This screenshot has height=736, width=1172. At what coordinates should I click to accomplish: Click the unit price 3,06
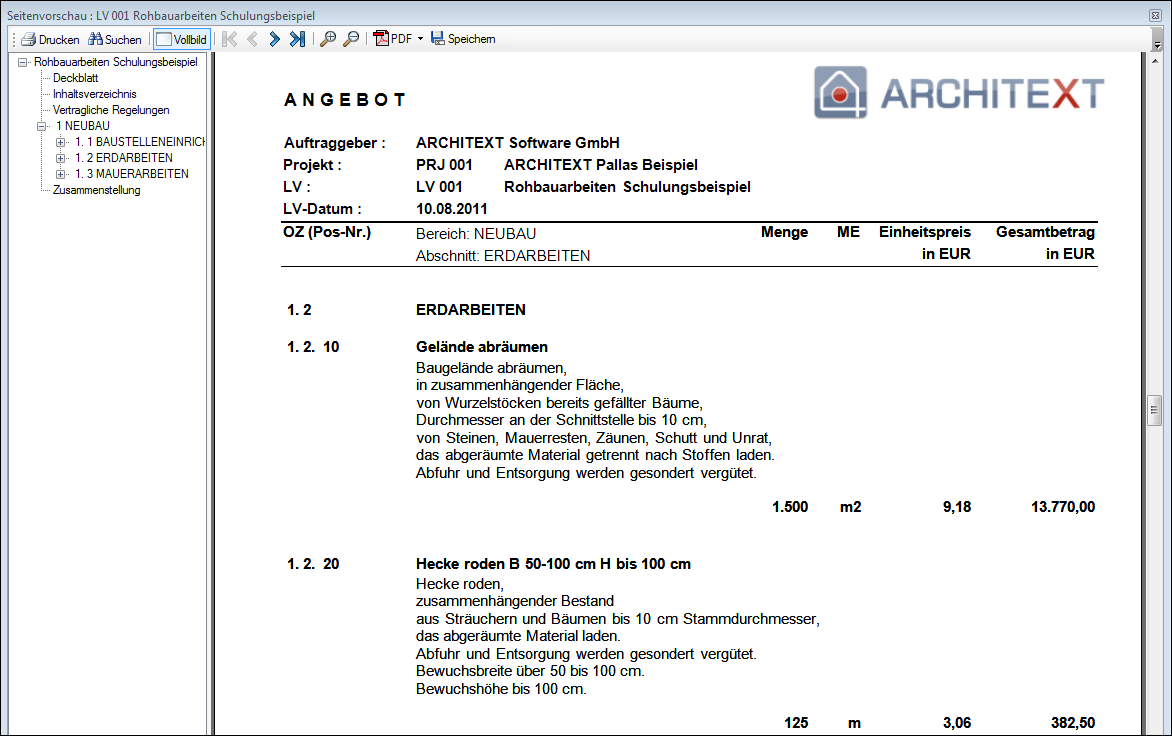coord(957,723)
